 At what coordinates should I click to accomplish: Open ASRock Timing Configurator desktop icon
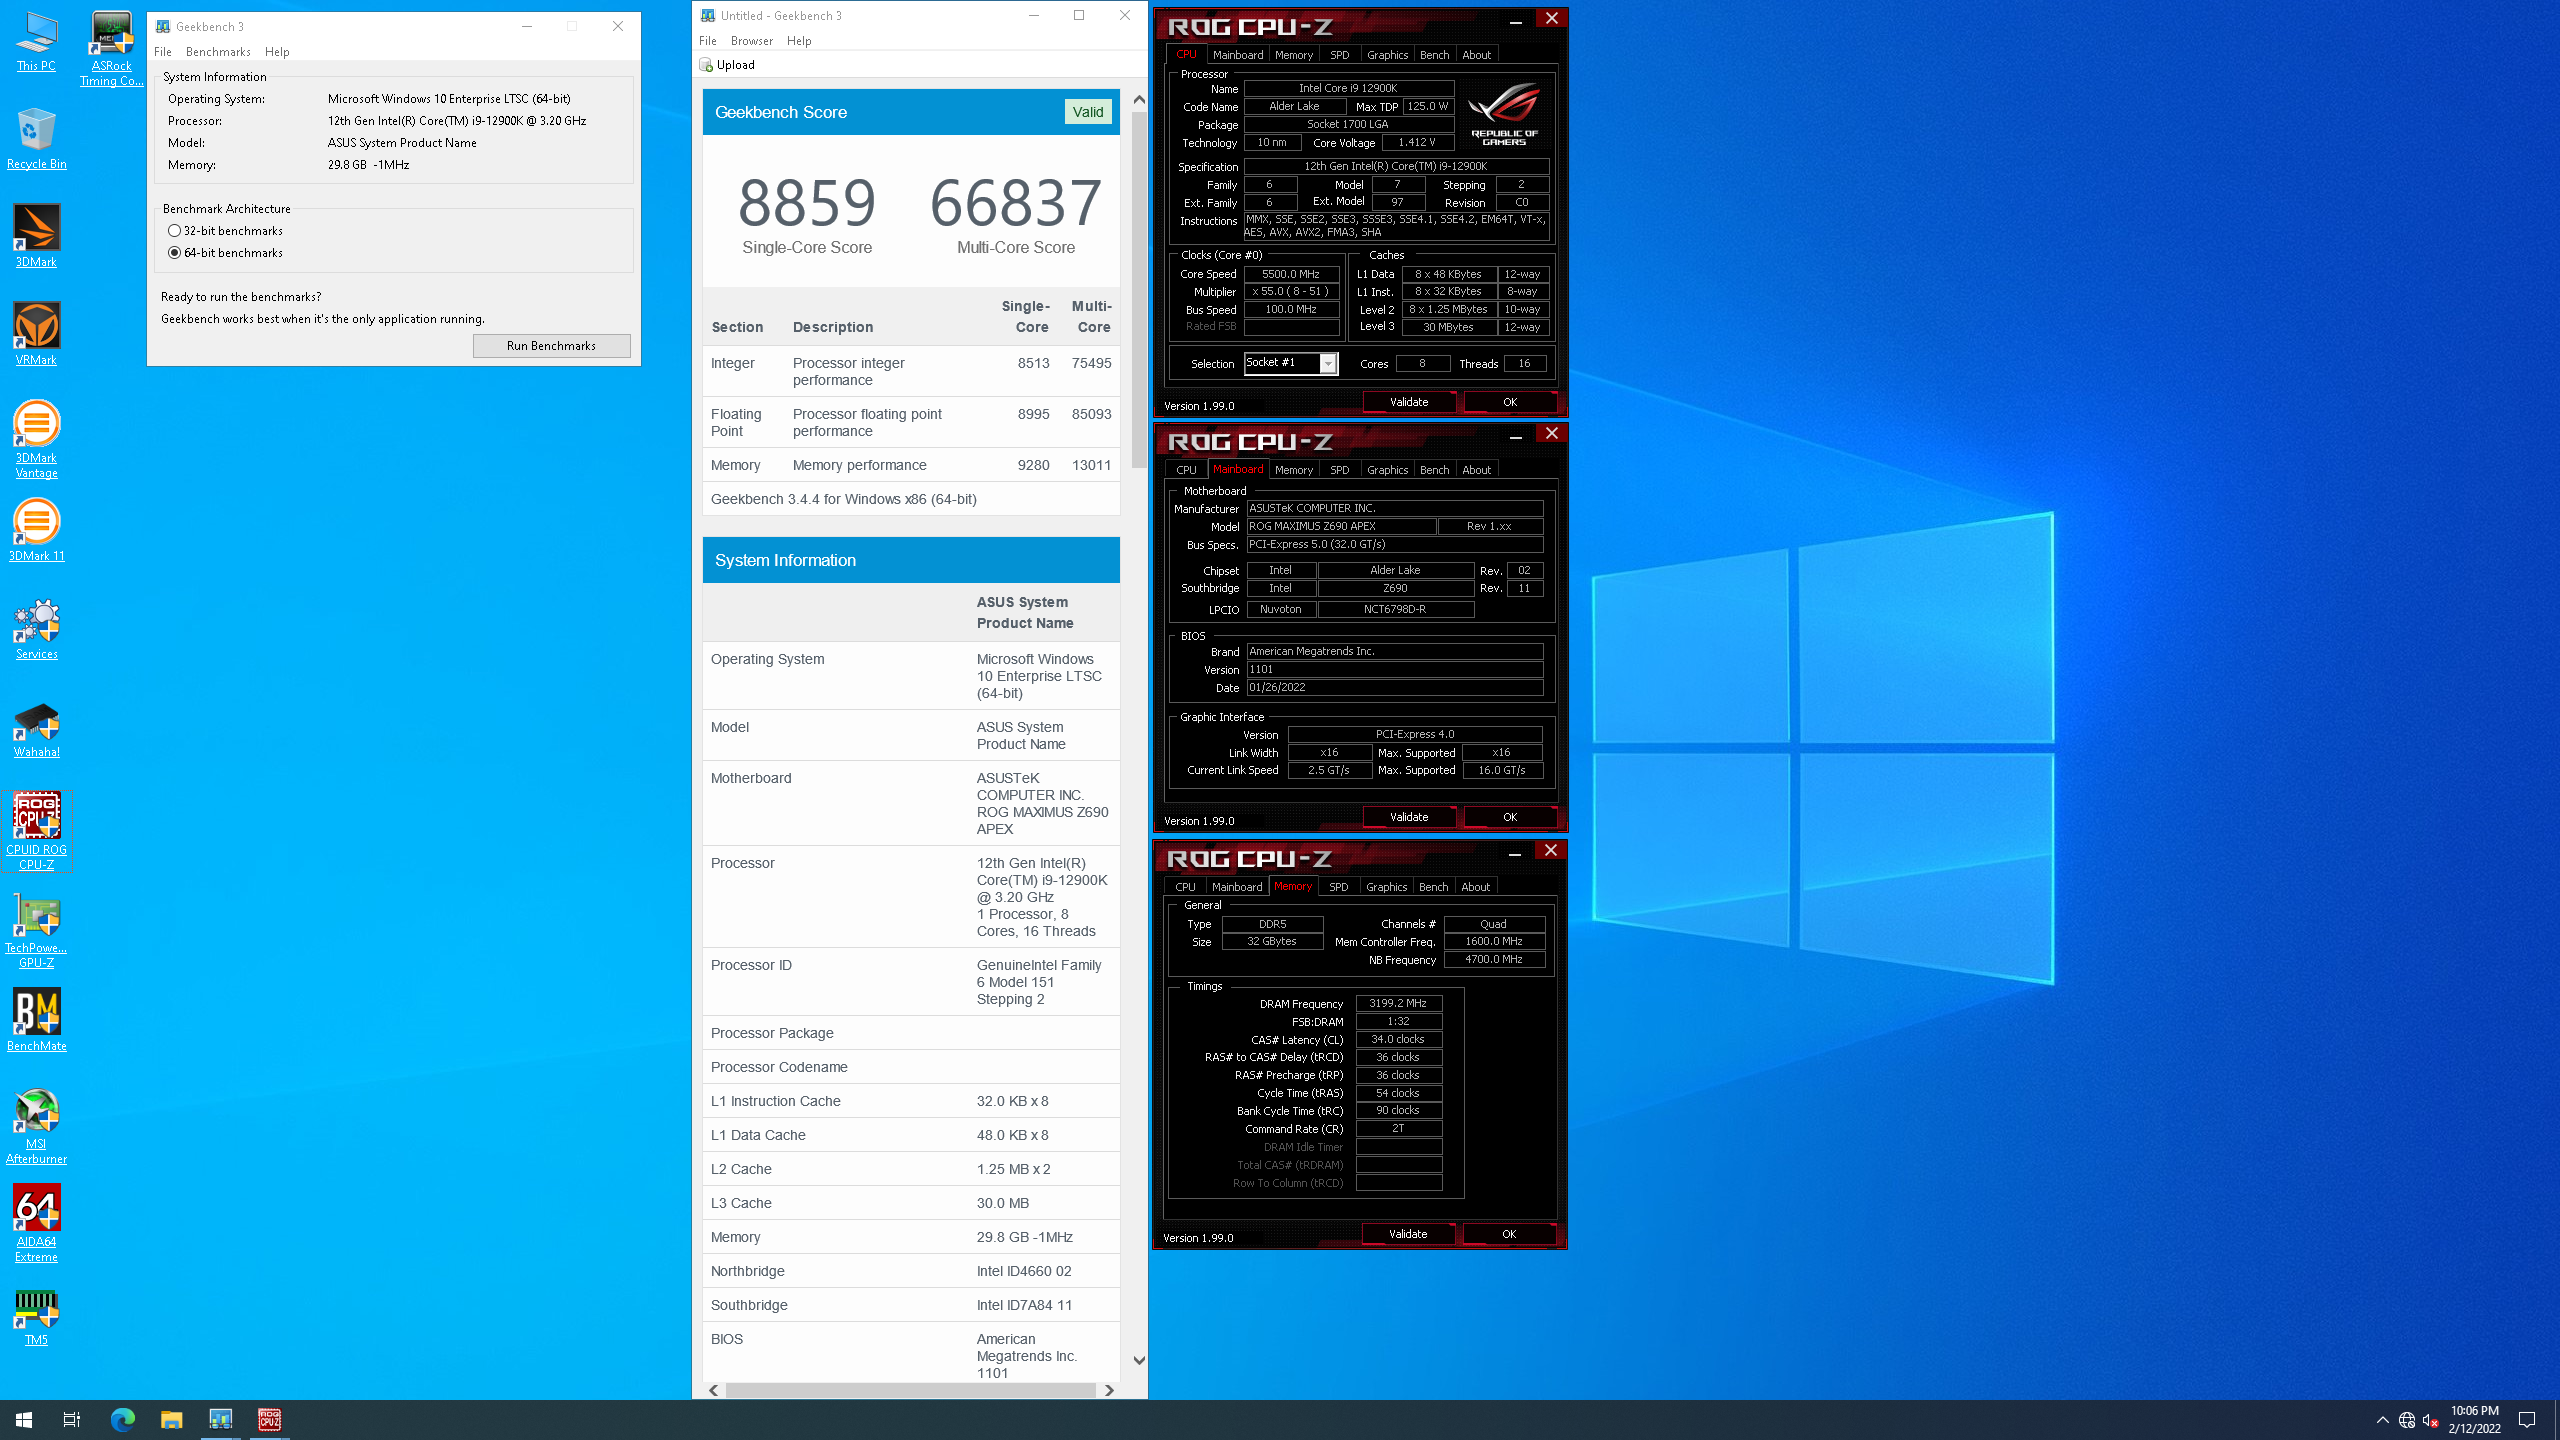coord(111,48)
